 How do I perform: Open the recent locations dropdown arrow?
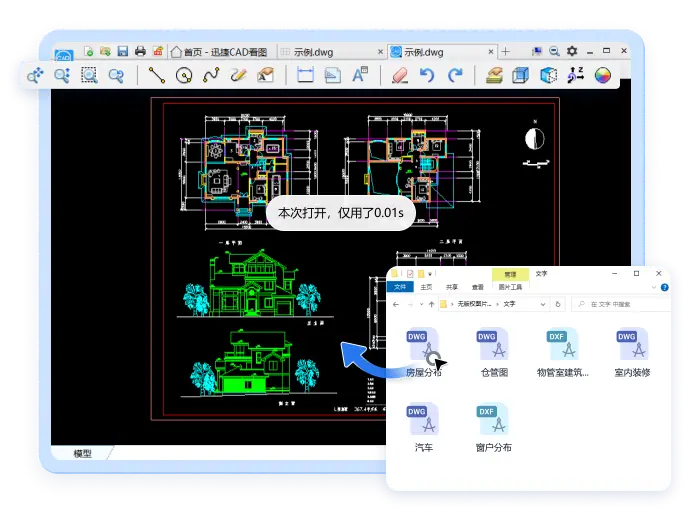point(421,304)
